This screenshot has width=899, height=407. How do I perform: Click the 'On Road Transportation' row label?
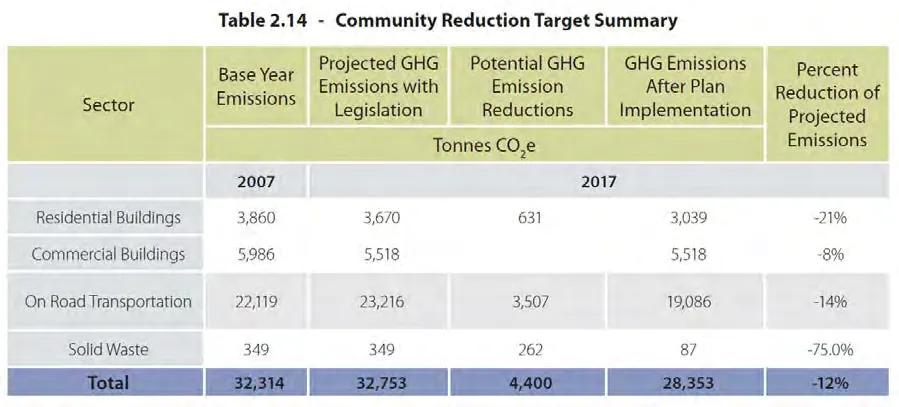click(108, 302)
